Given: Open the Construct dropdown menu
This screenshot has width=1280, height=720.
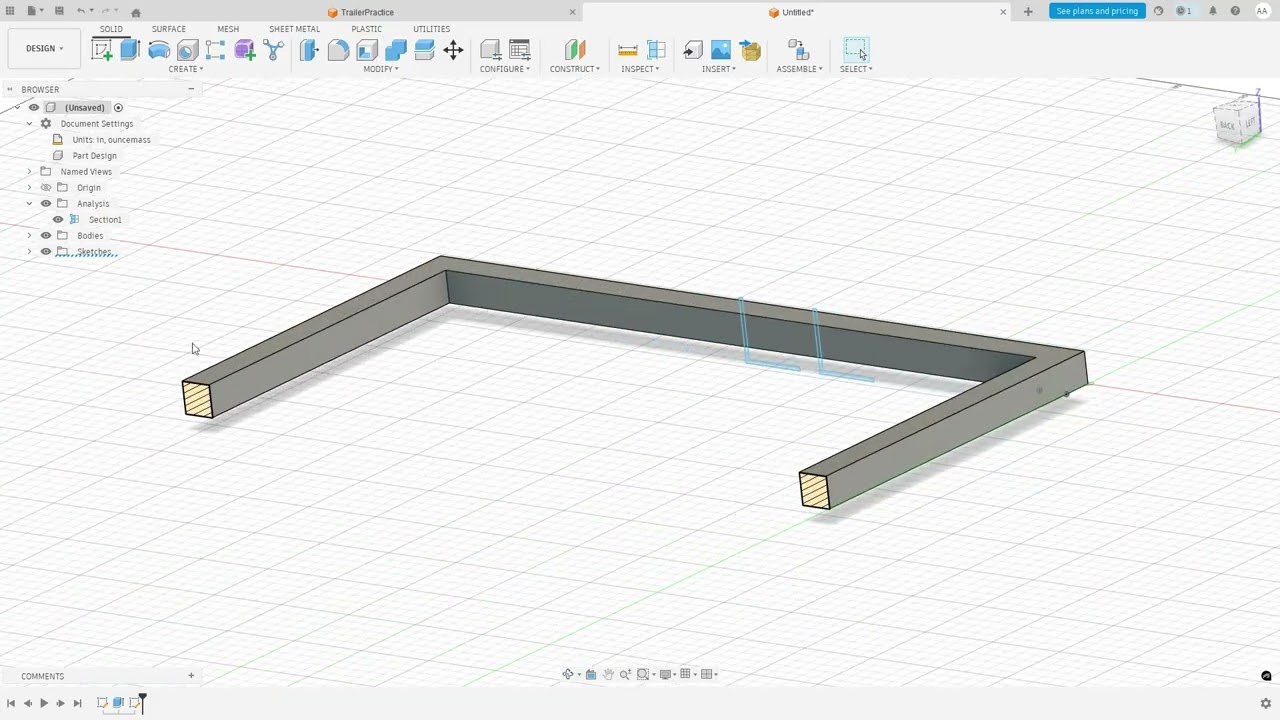Looking at the screenshot, I should pyautogui.click(x=575, y=69).
